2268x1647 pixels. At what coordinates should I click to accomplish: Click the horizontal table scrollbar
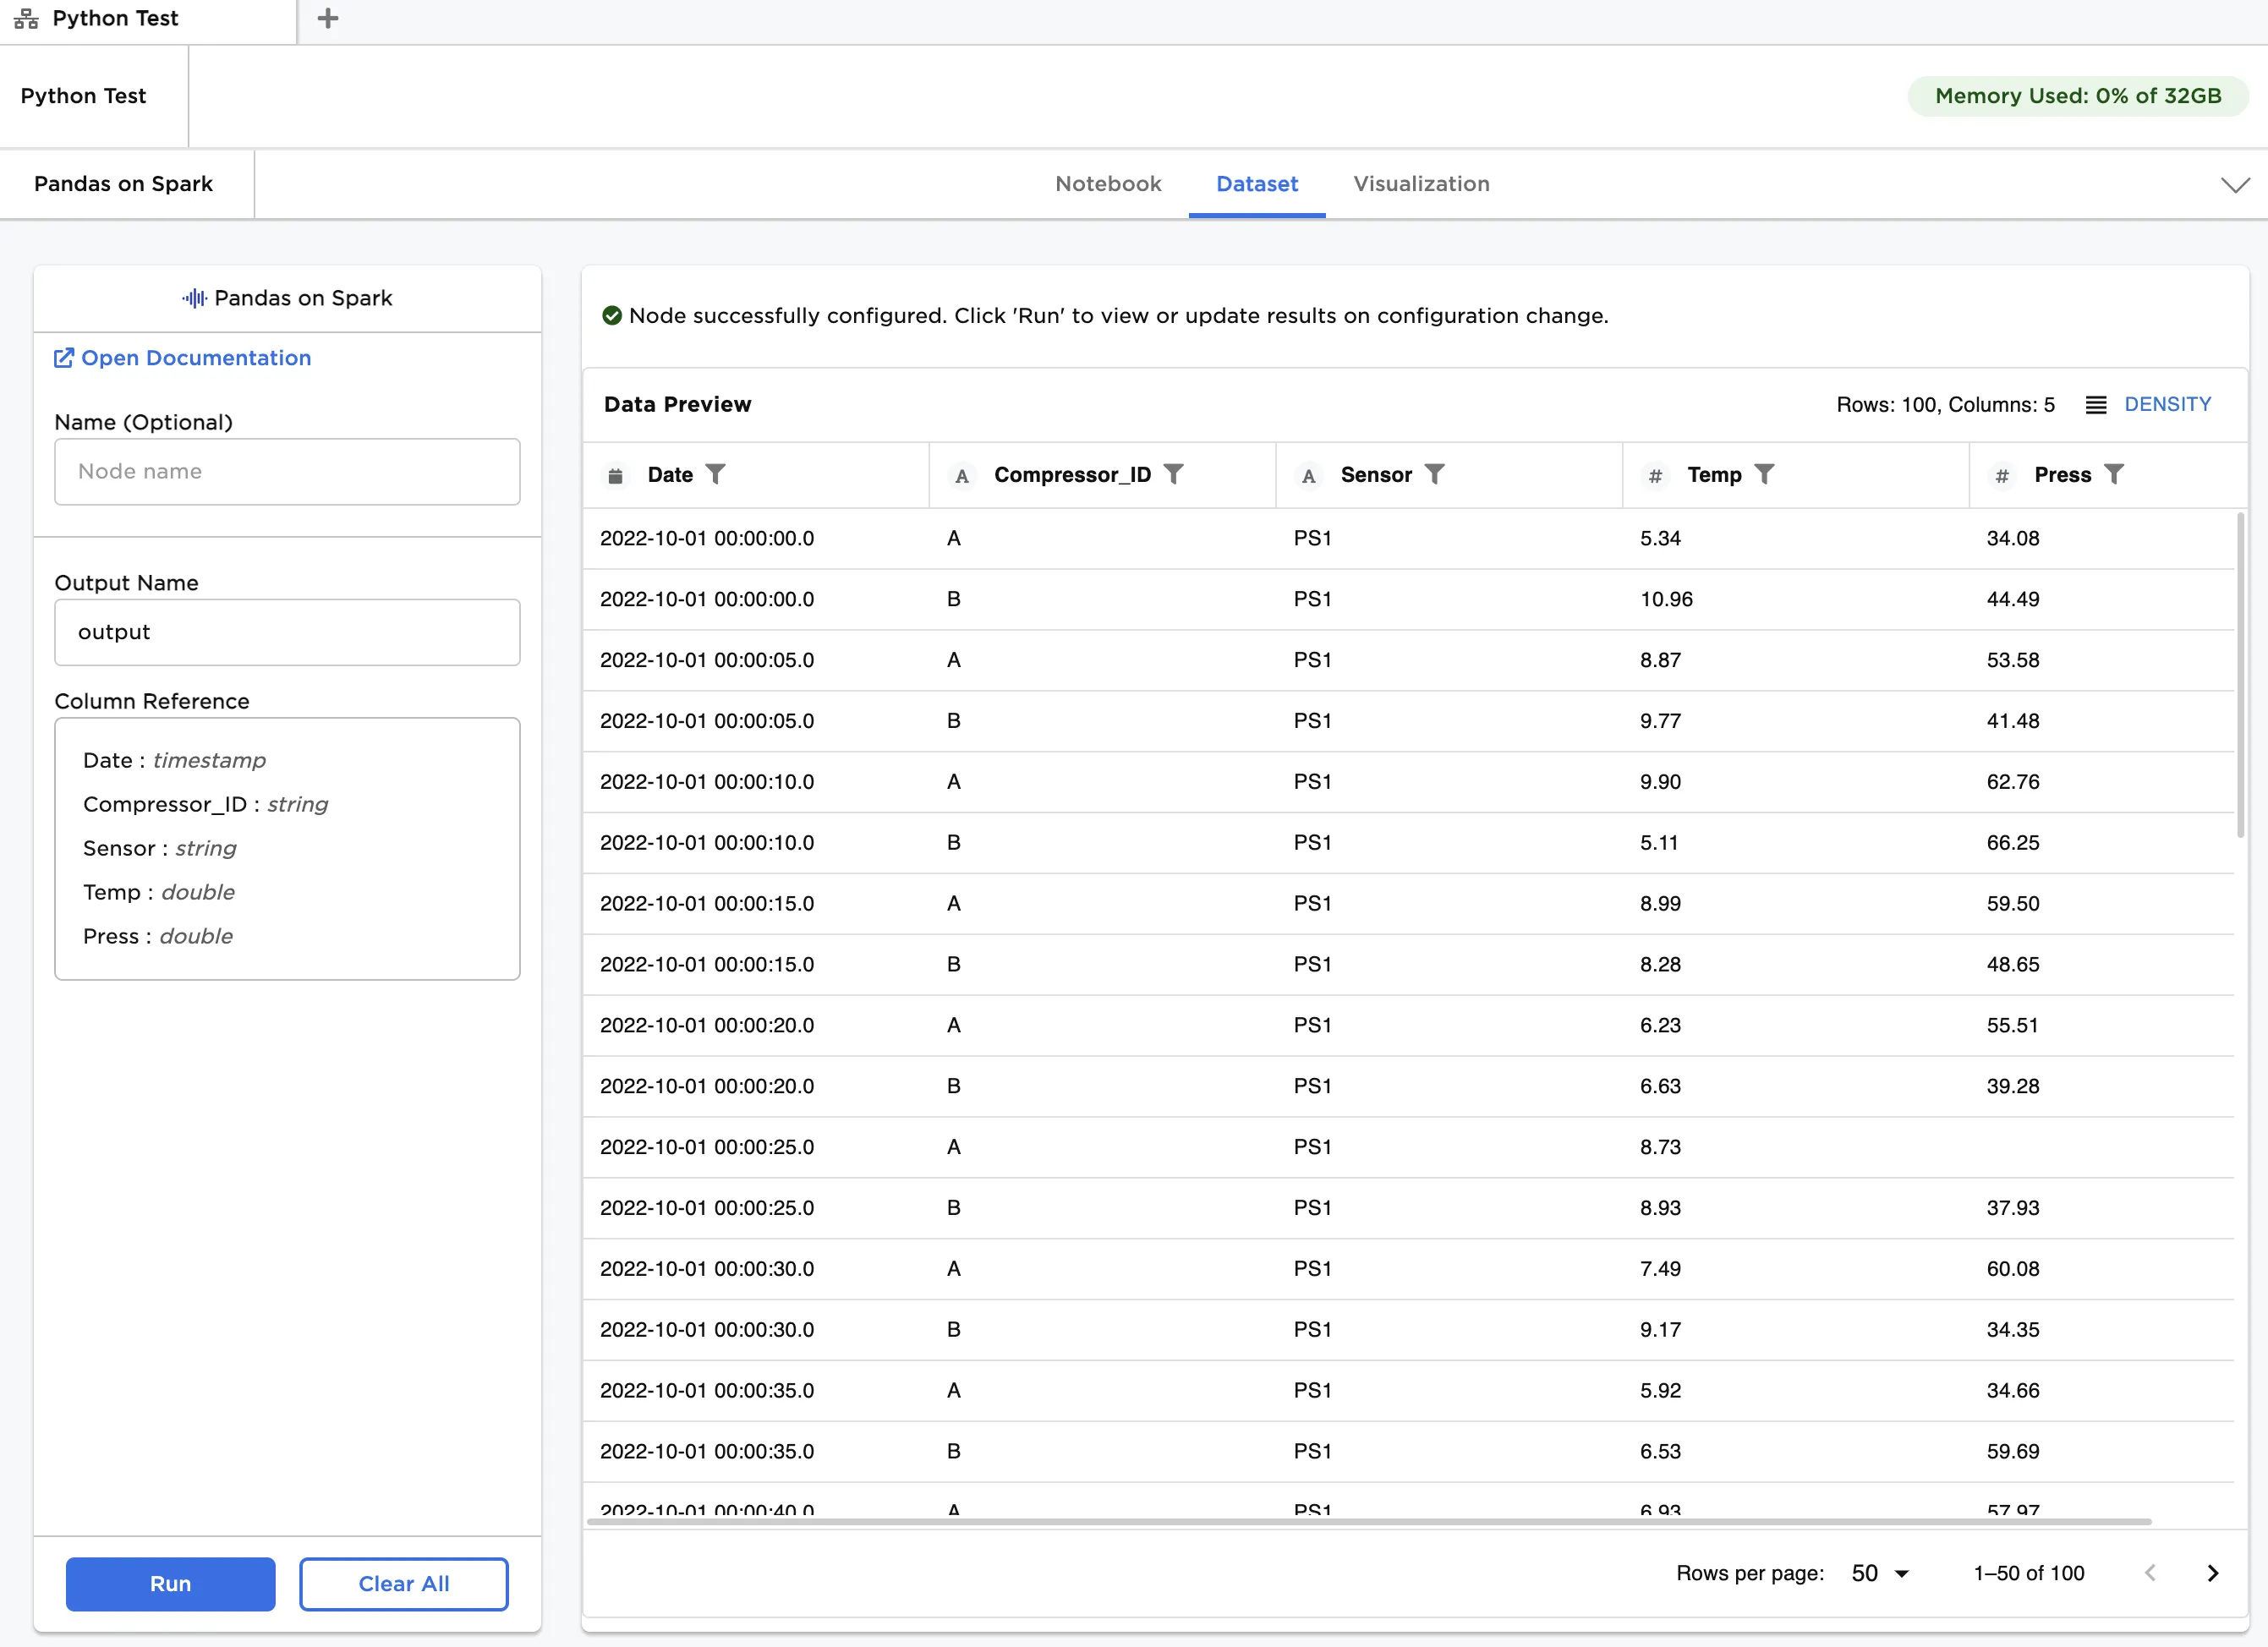[1368, 1521]
